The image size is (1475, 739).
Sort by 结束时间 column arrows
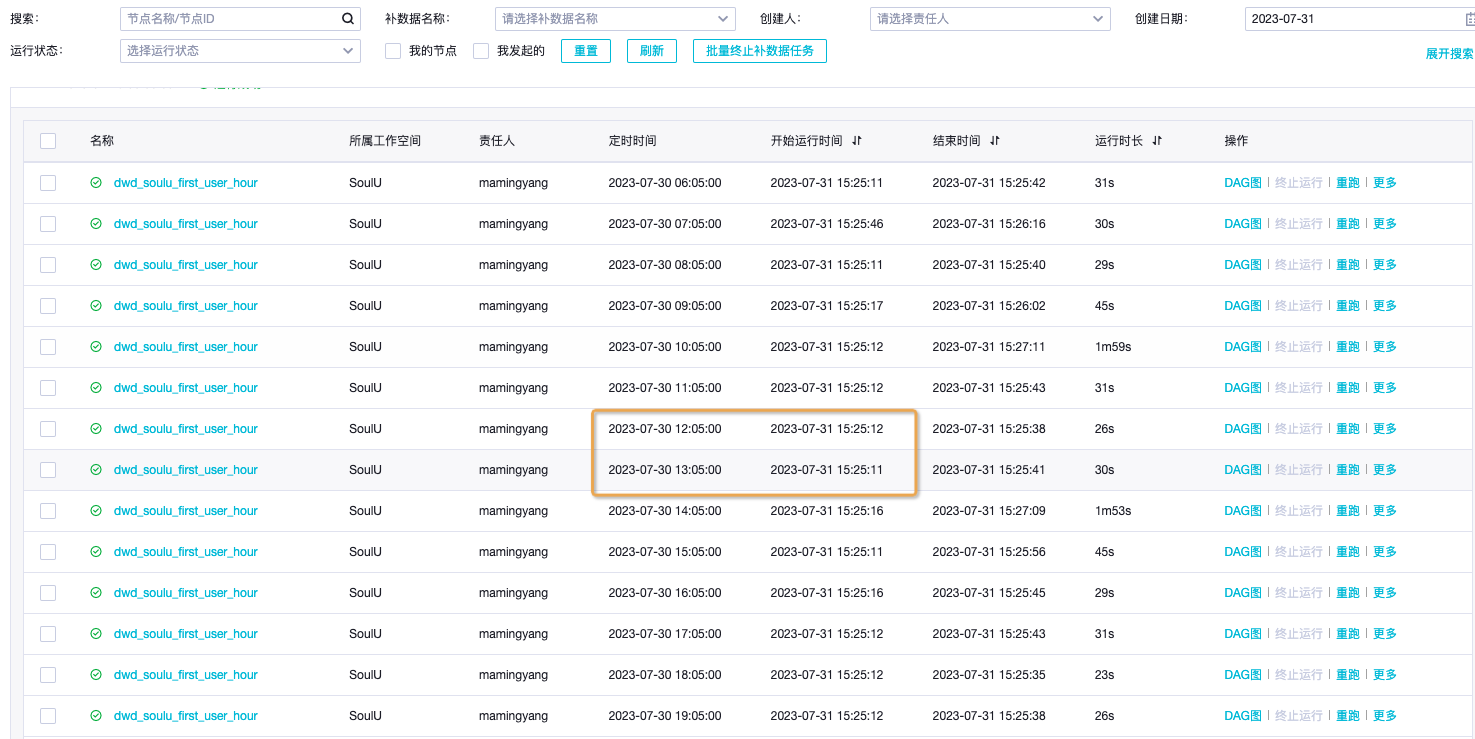point(994,141)
